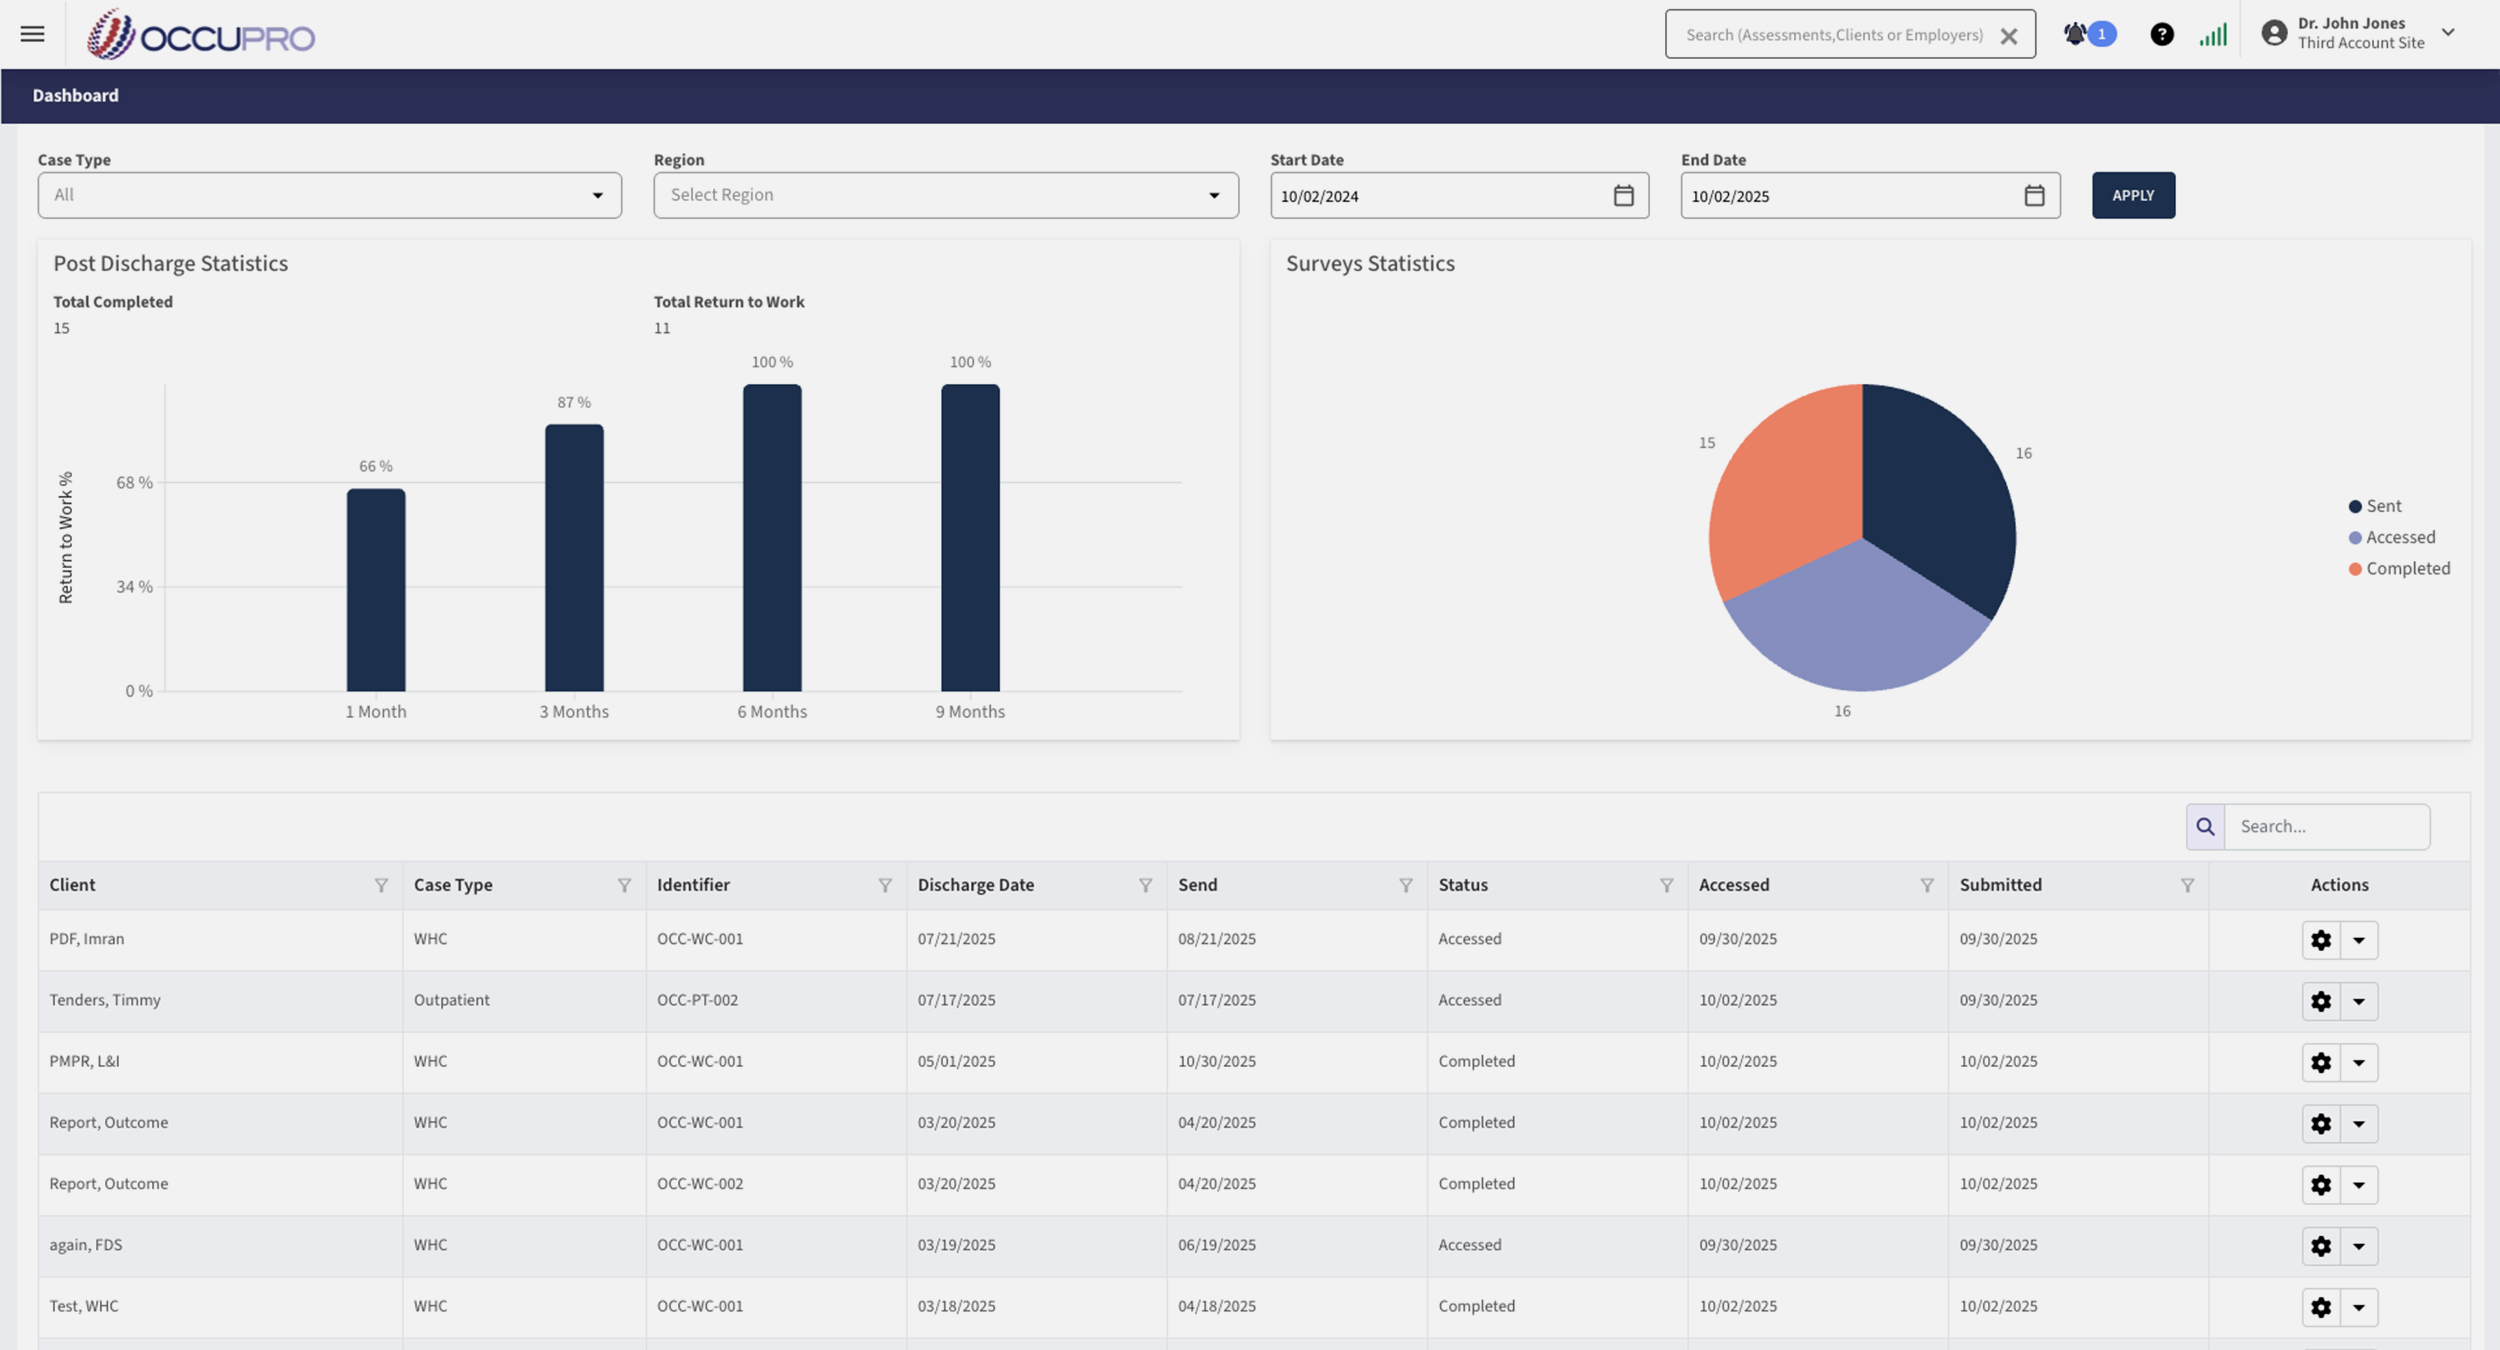Image resolution: width=2500 pixels, height=1350 pixels.
Task: Open gear settings for PDF, Imran row
Action: click(x=2321, y=940)
